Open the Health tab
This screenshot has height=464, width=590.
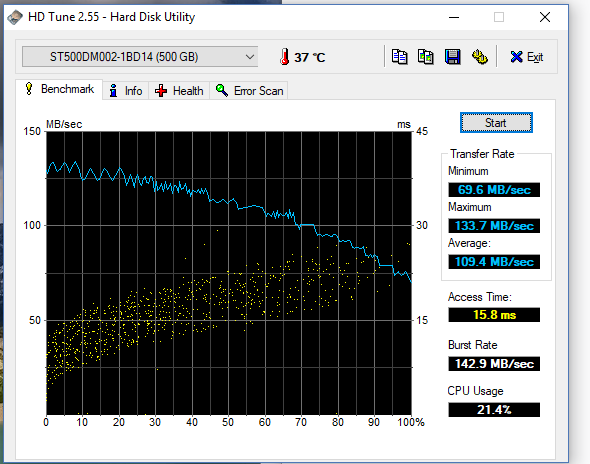(179, 91)
